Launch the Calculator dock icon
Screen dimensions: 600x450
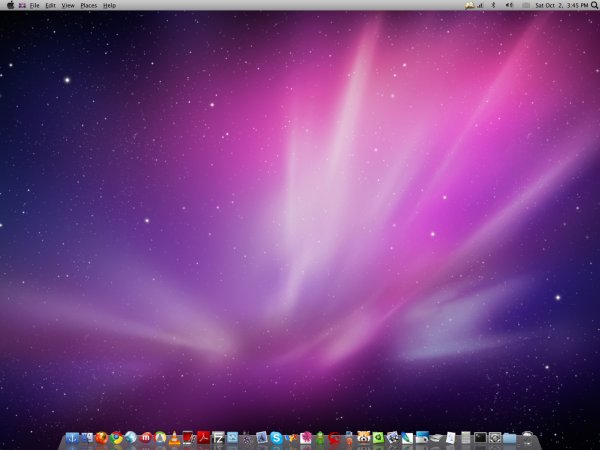(x=466, y=438)
